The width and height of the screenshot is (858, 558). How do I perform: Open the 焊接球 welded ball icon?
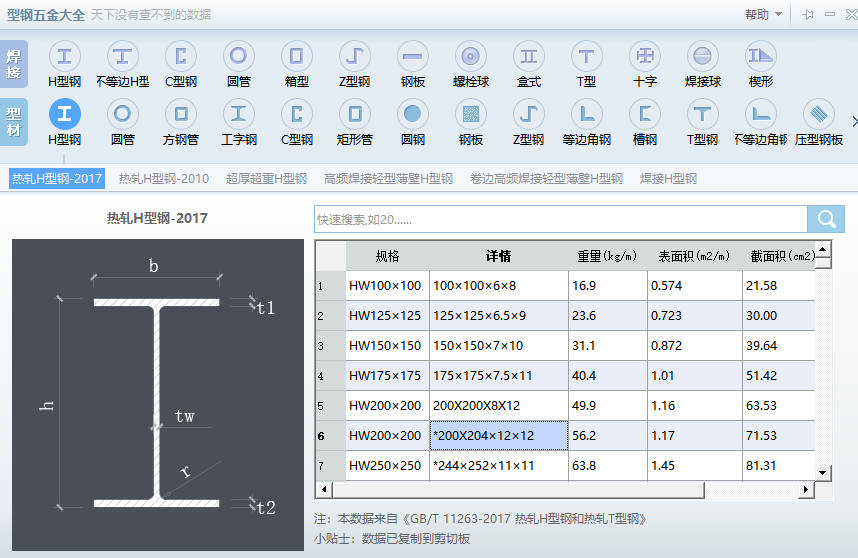point(703,56)
